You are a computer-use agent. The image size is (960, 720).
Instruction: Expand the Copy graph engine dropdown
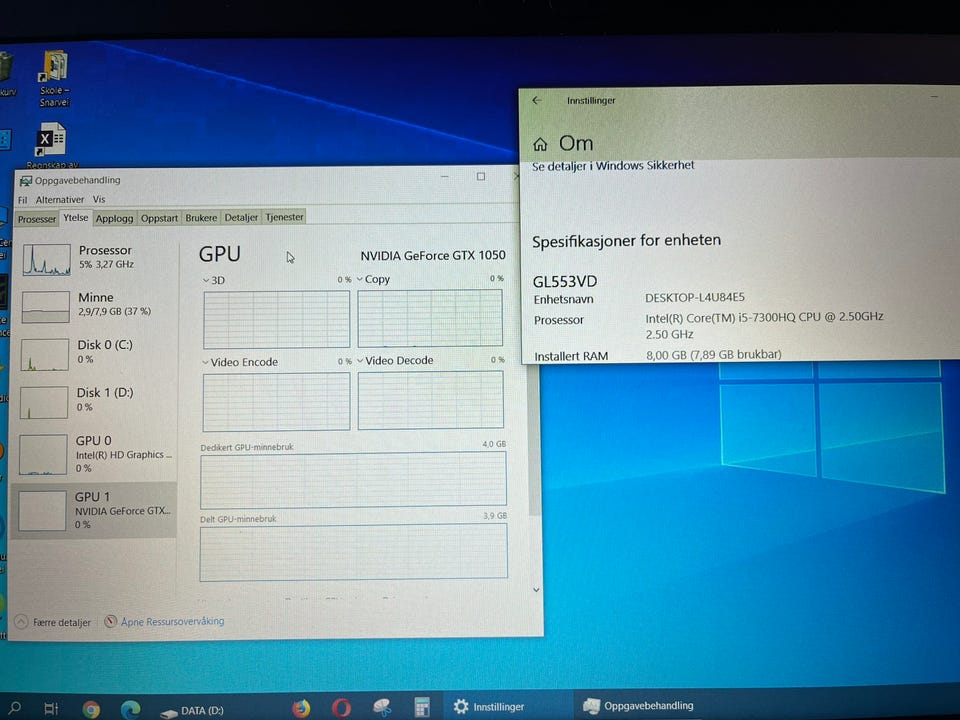pos(360,279)
